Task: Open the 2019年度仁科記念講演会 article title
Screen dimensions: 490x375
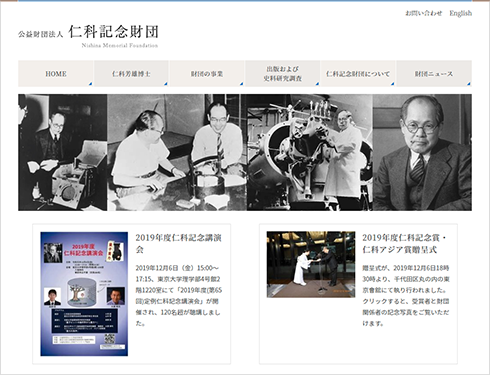Action: pos(178,243)
